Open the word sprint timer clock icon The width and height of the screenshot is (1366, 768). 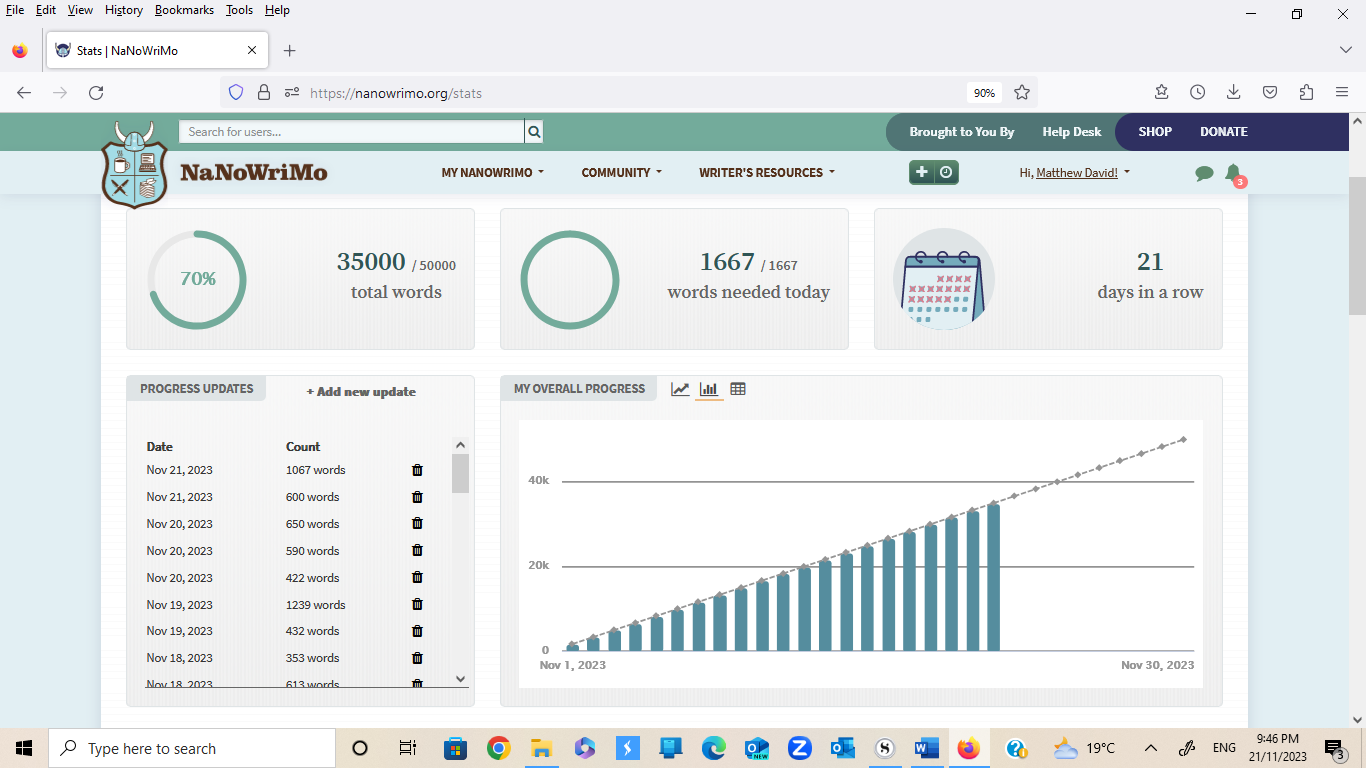click(x=946, y=172)
